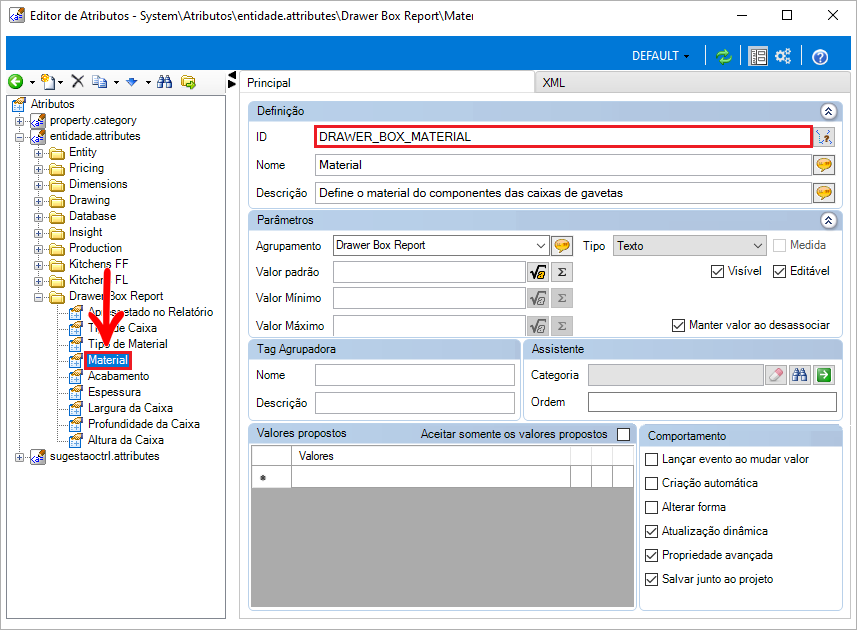Expand the property.category tree node
Image resolution: width=857 pixels, height=630 pixels.
pyautogui.click(x=20, y=121)
